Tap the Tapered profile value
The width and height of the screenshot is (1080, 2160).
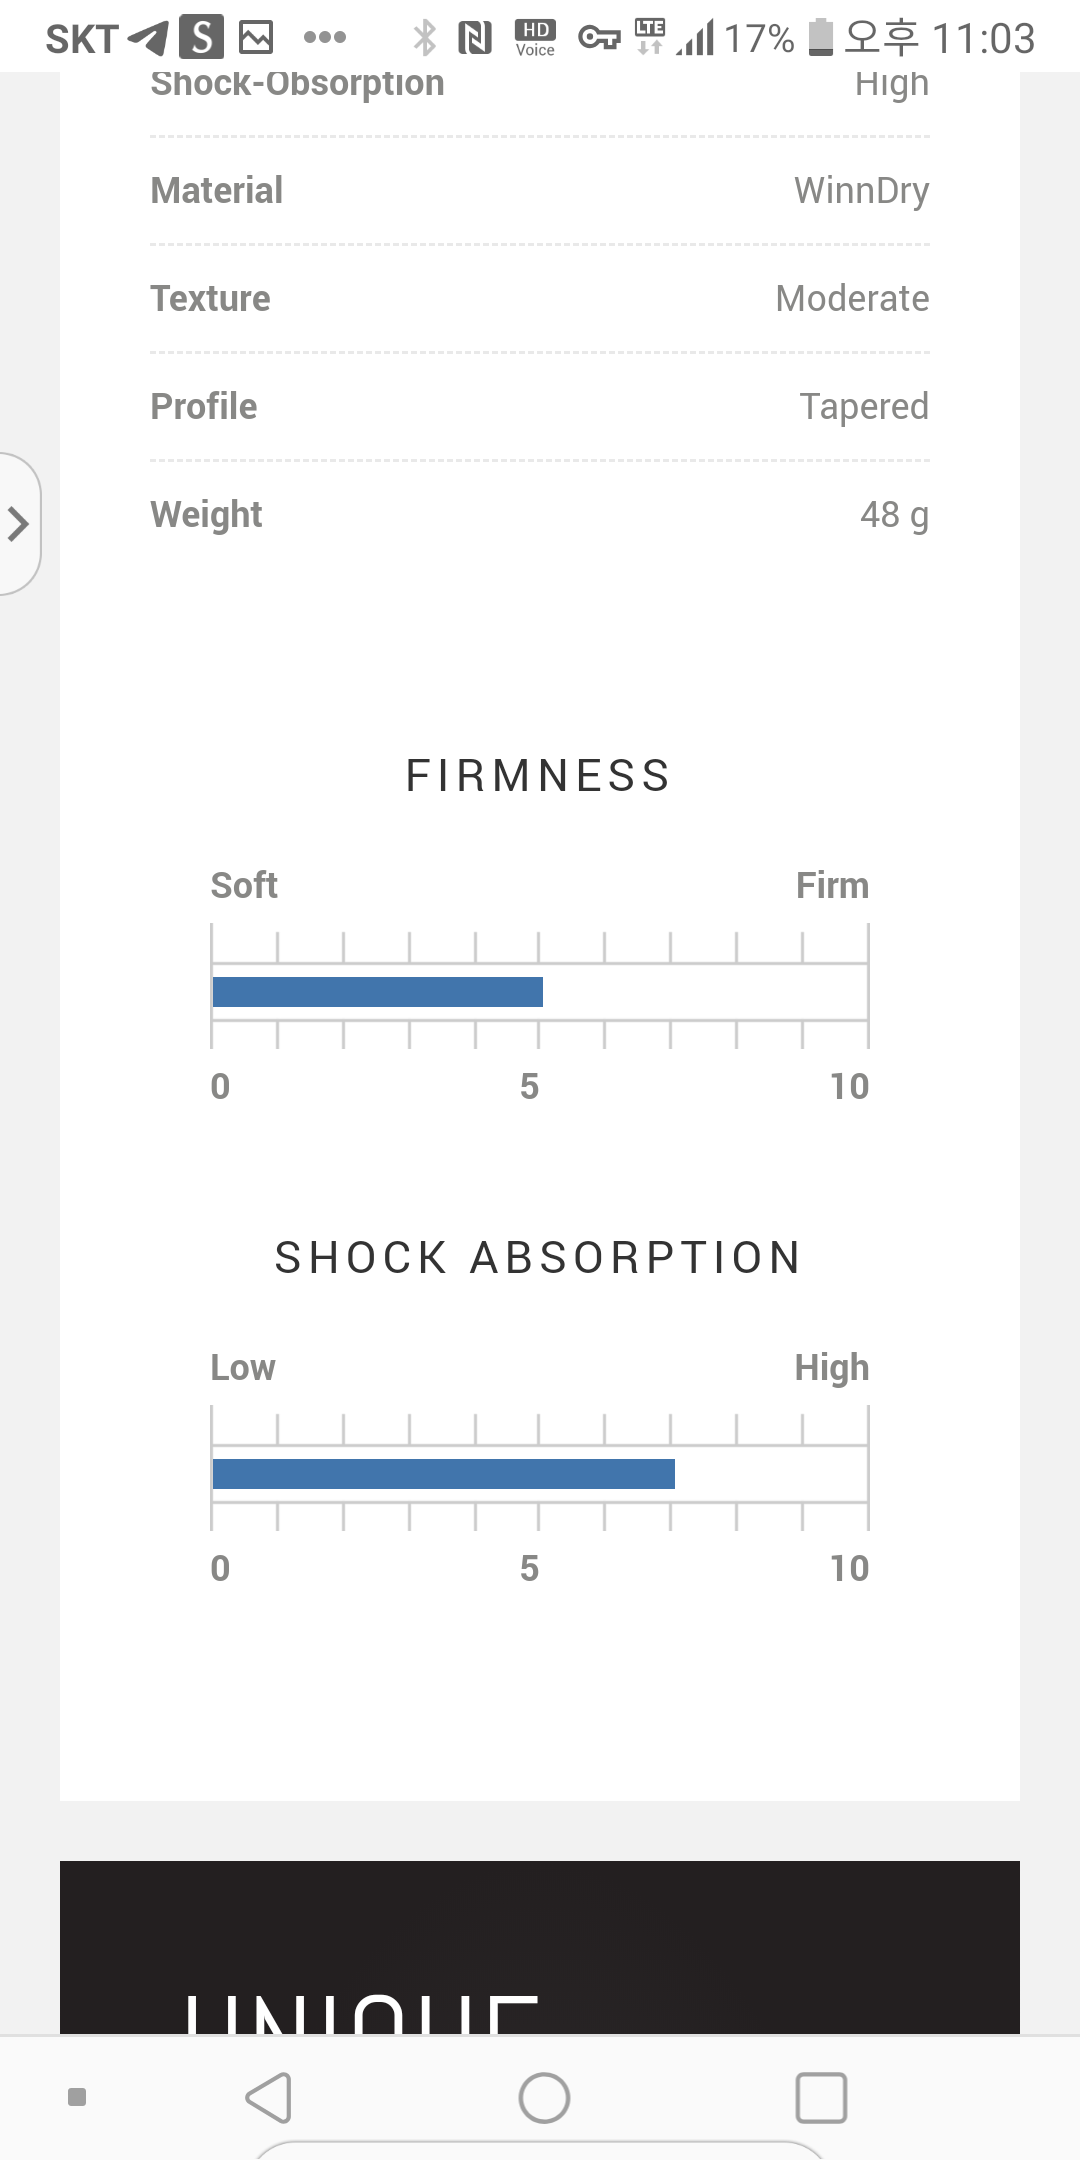coord(864,407)
